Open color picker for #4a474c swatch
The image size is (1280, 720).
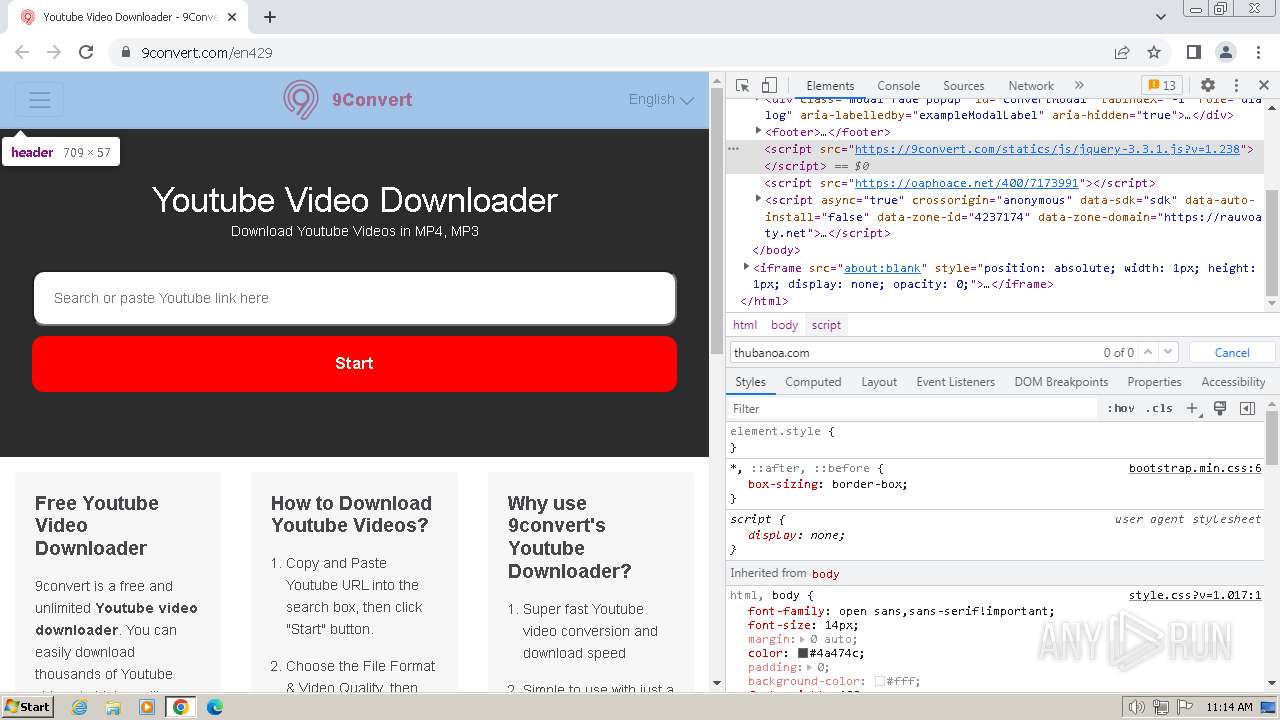click(x=802, y=653)
